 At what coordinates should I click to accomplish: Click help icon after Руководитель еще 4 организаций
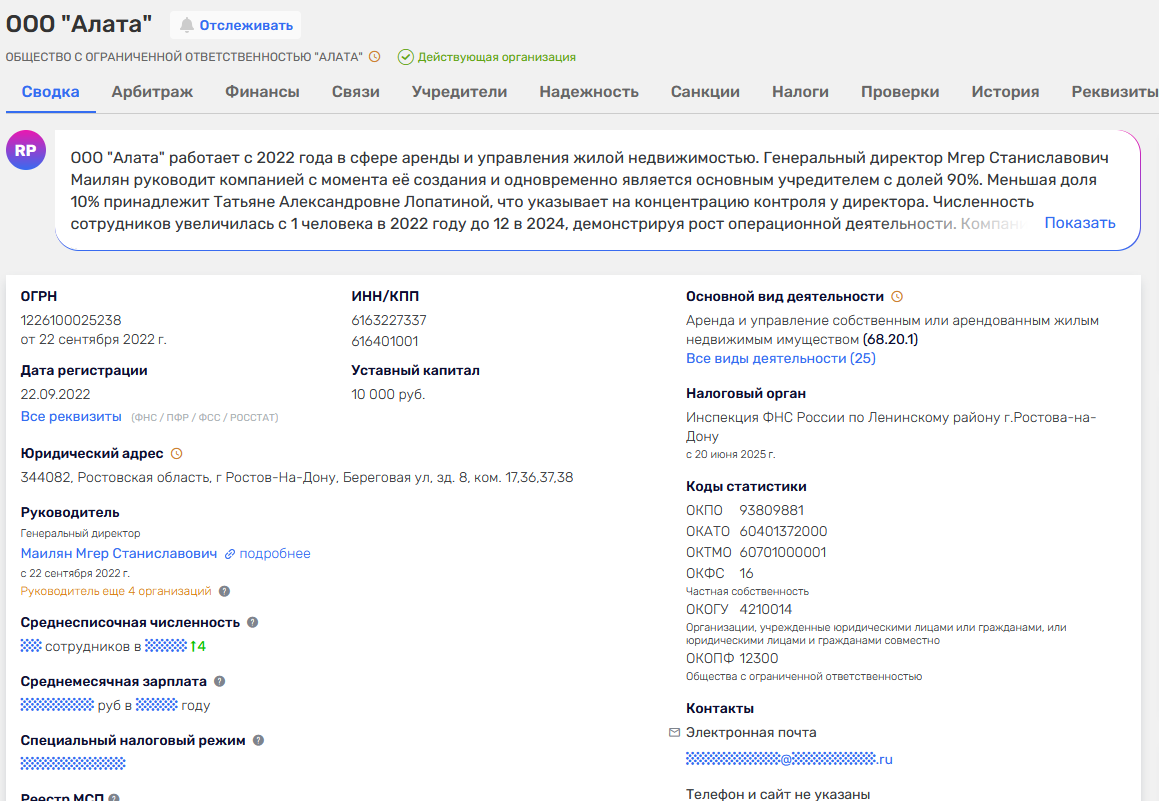[x=225, y=591]
